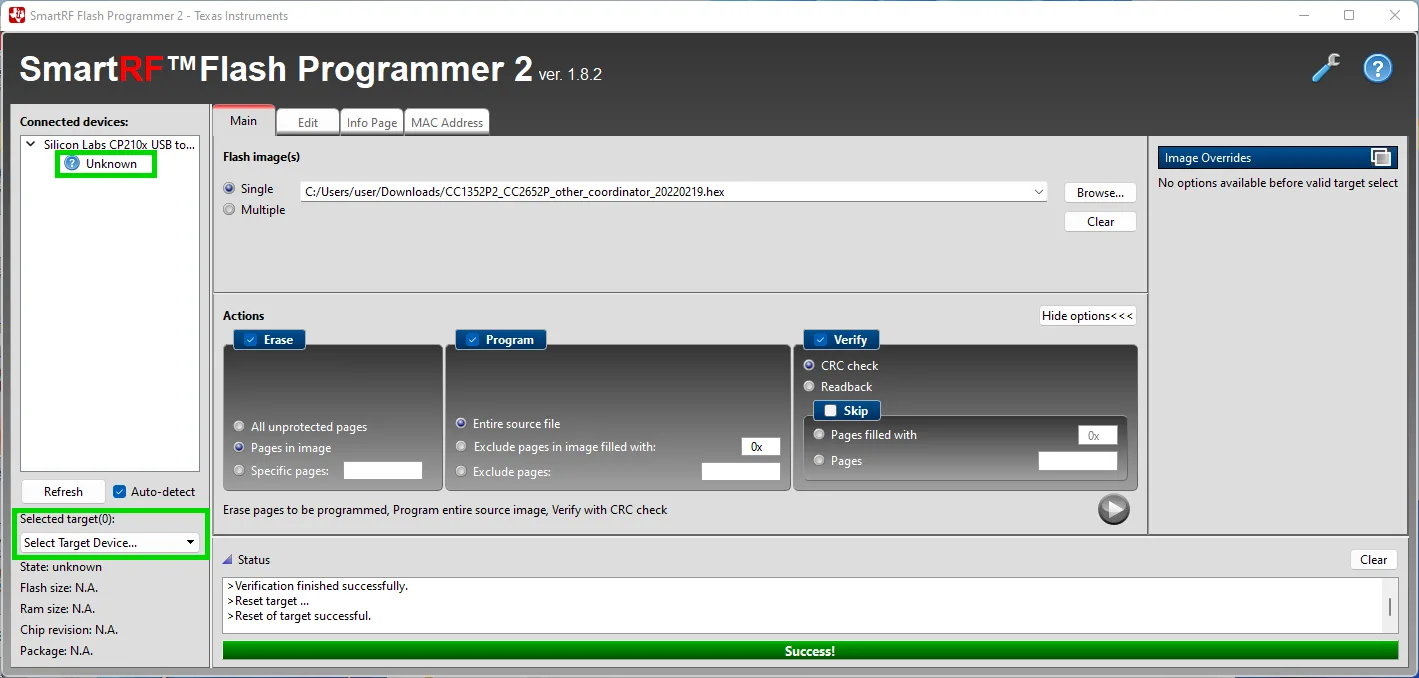Switch to the Info Page tab
This screenshot has height=678, width=1419.
point(371,123)
